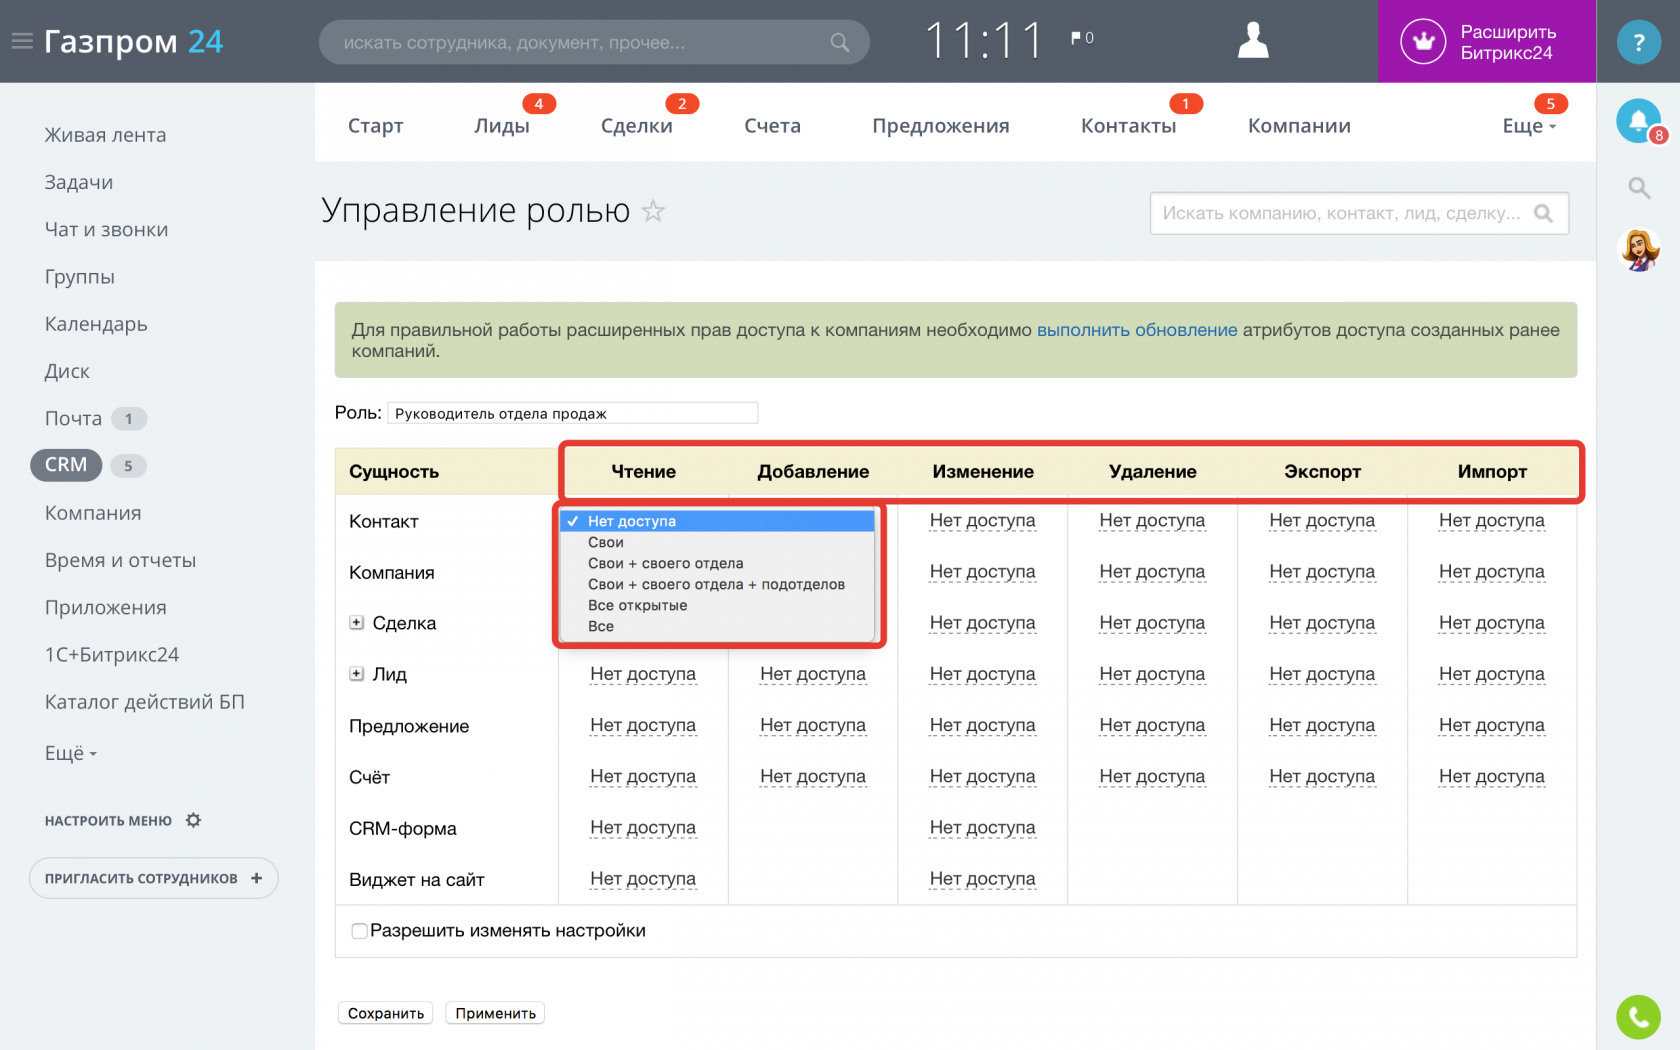Image resolution: width=1680 pixels, height=1050 pixels.
Task: Add page to favorites with star icon
Action: (x=653, y=211)
